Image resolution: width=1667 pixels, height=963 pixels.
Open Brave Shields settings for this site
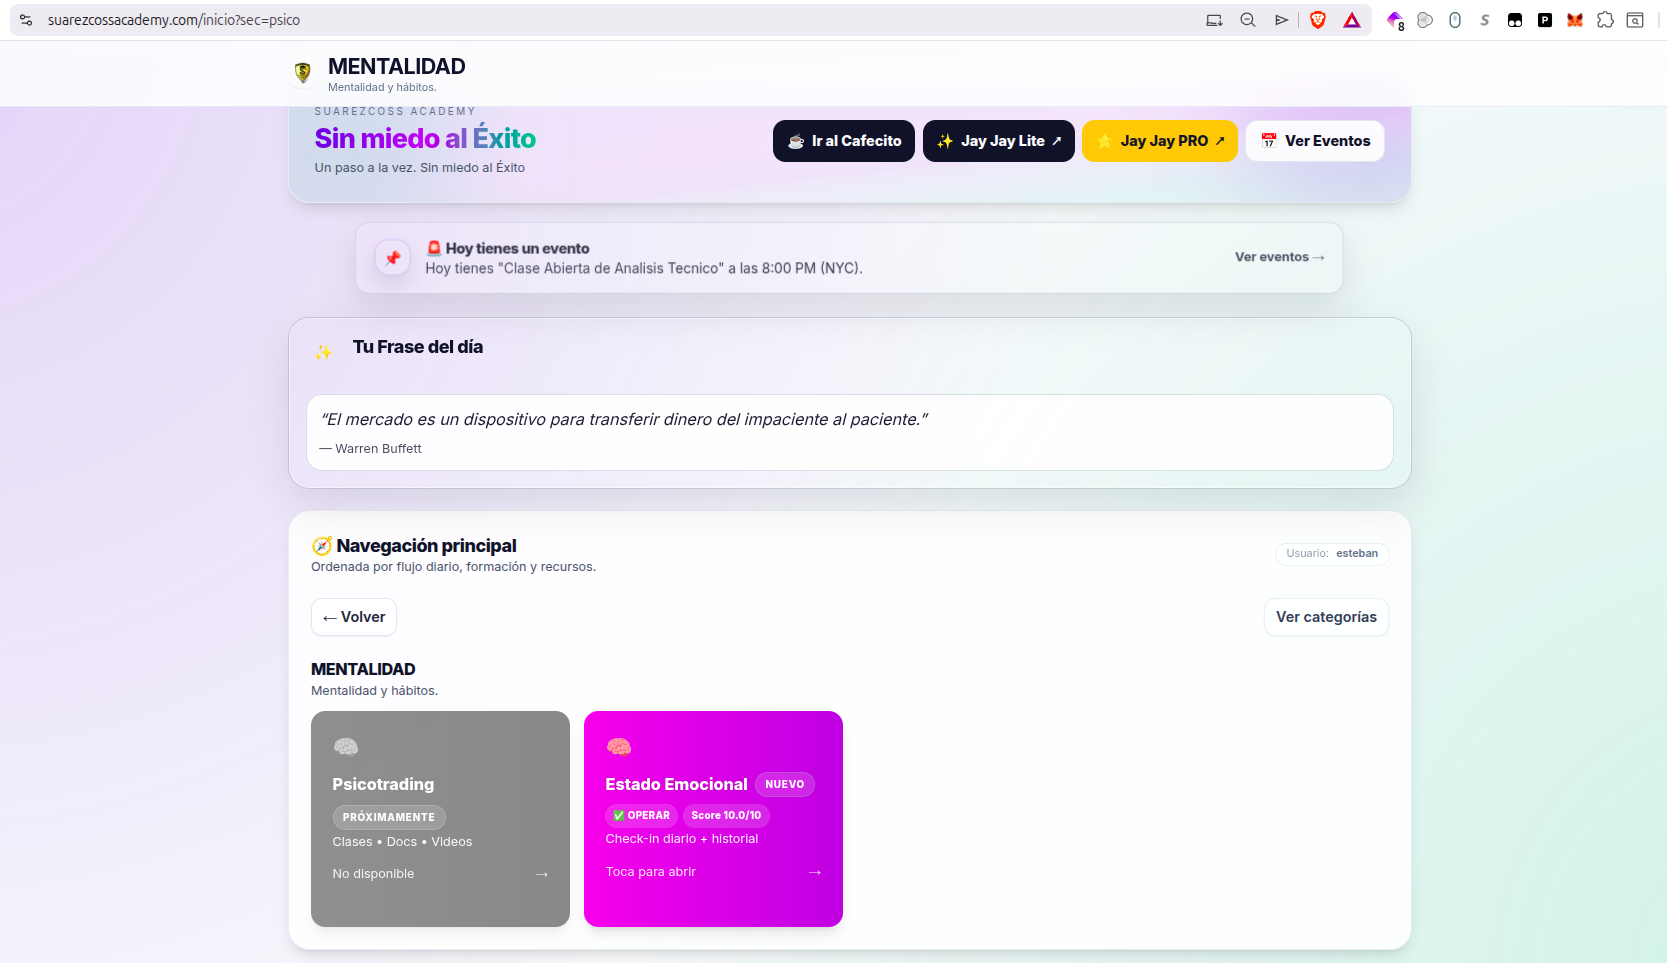(1318, 19)
